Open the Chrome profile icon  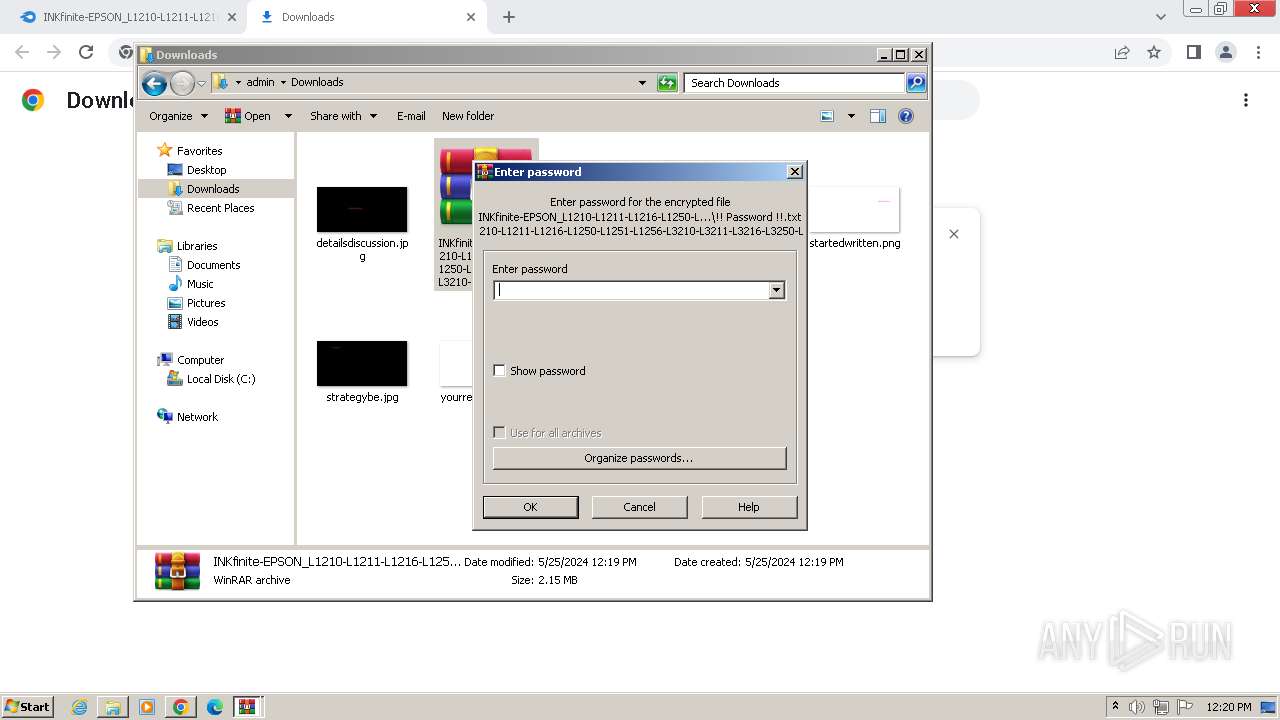click(x=1225, y=52)
